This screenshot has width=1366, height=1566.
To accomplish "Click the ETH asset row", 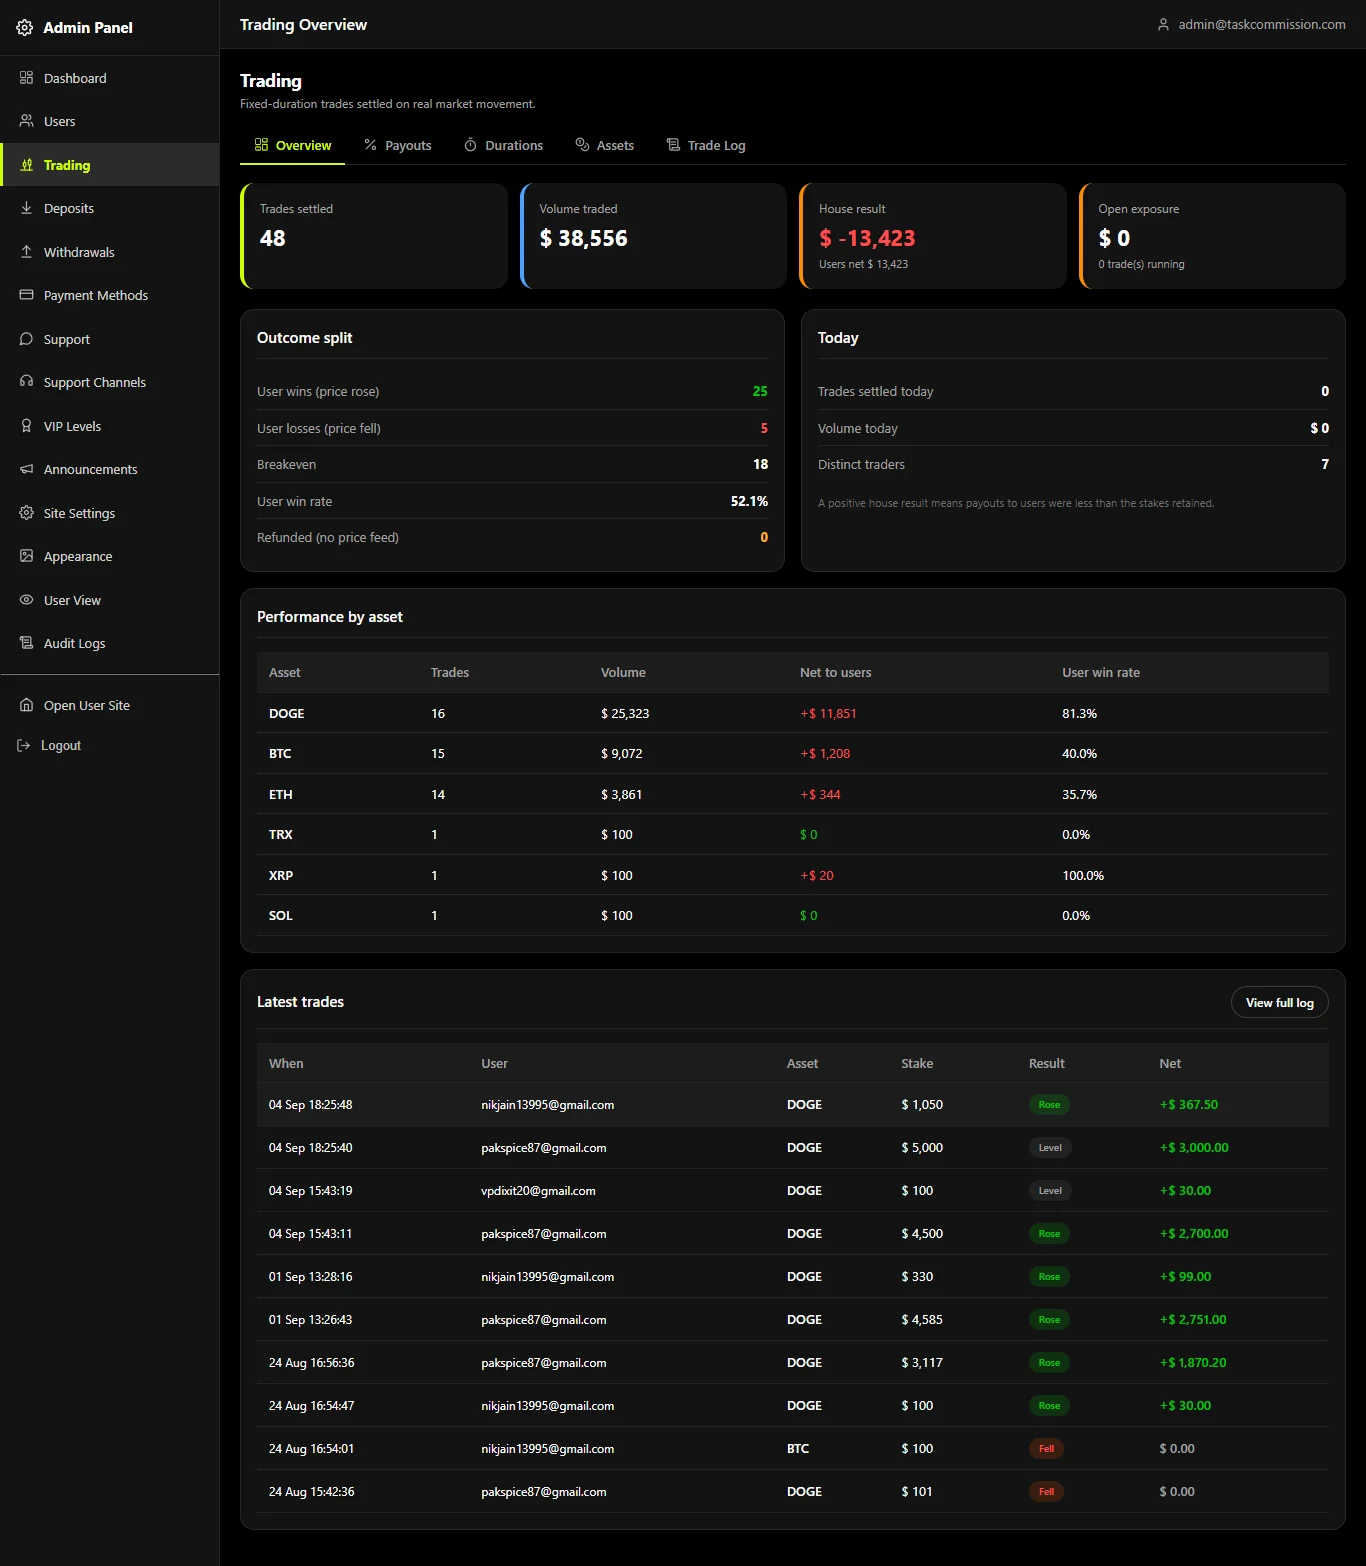I will (793, 794).
